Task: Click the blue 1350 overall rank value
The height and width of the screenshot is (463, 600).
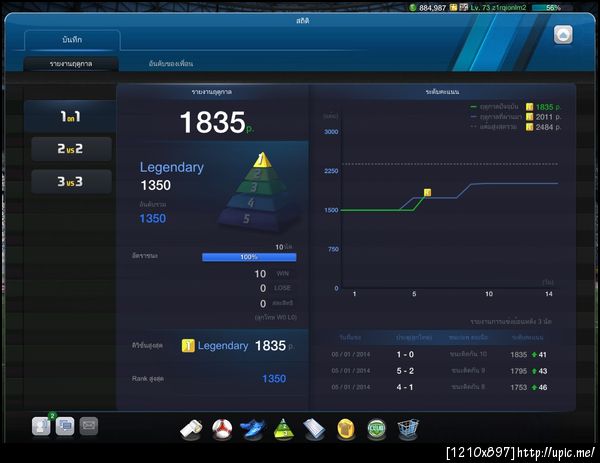Action: pos(153,218)
